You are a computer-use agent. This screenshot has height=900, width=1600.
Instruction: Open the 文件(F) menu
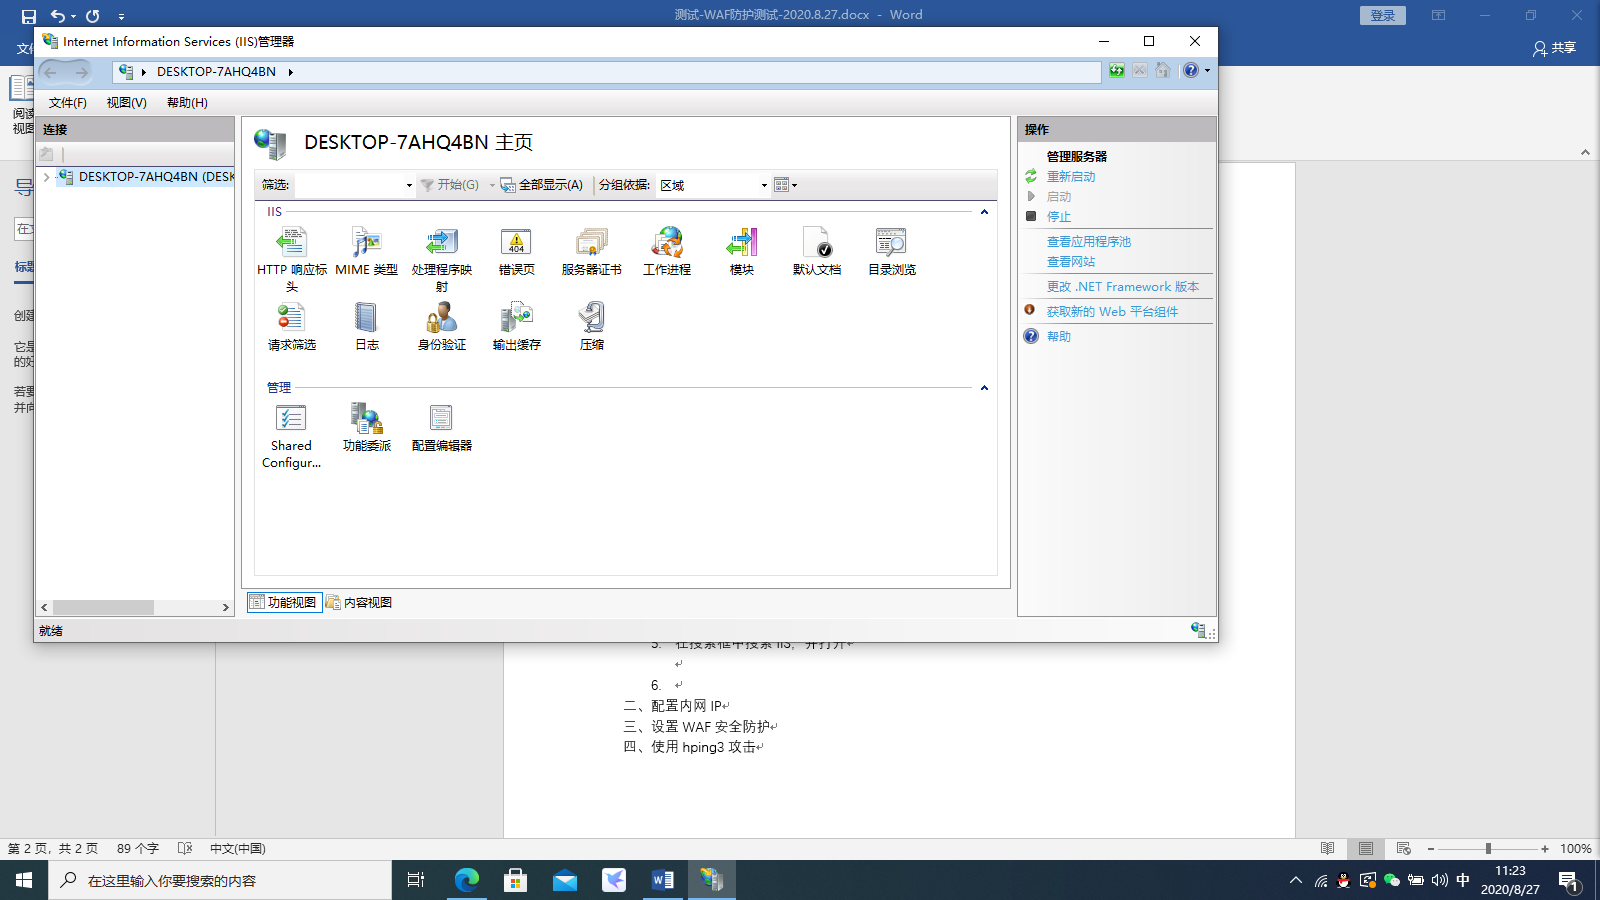[x=68, y=103]
